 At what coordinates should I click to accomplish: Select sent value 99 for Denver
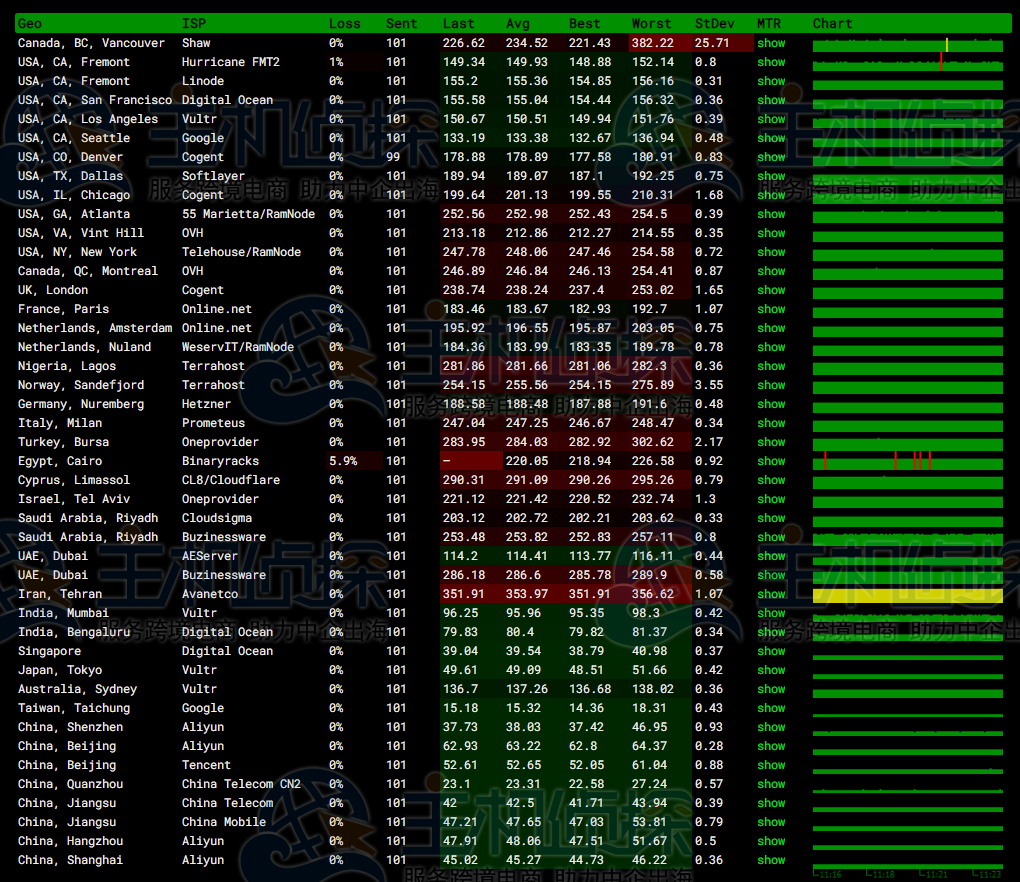coord(393,157)
